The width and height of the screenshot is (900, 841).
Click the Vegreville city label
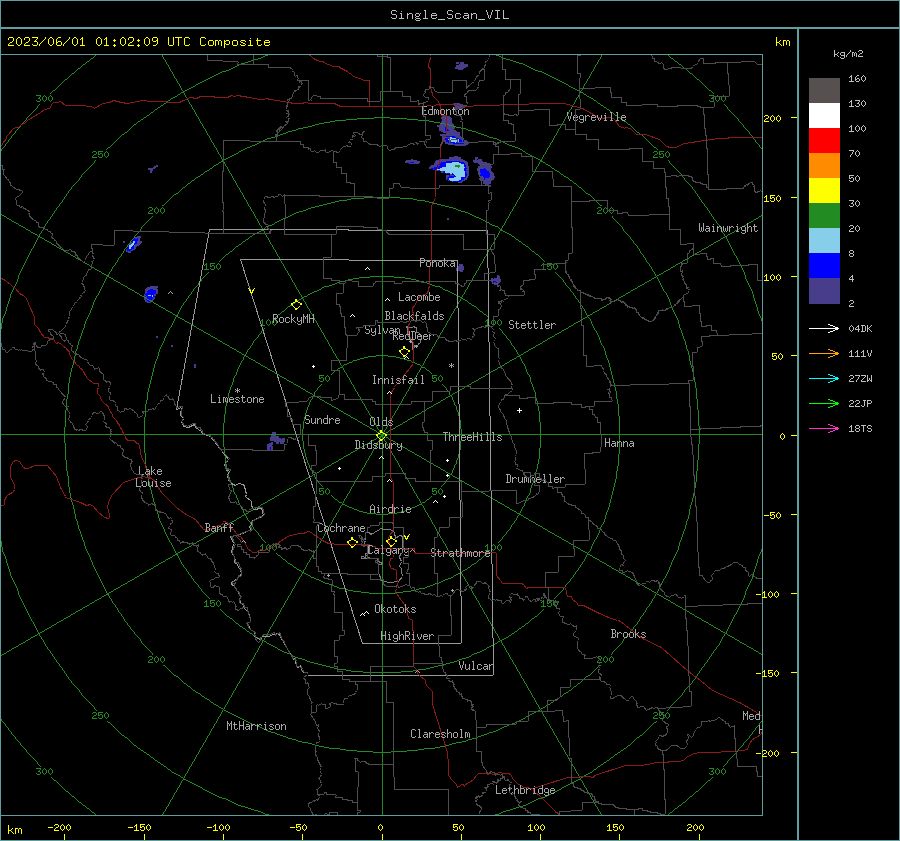596,117
